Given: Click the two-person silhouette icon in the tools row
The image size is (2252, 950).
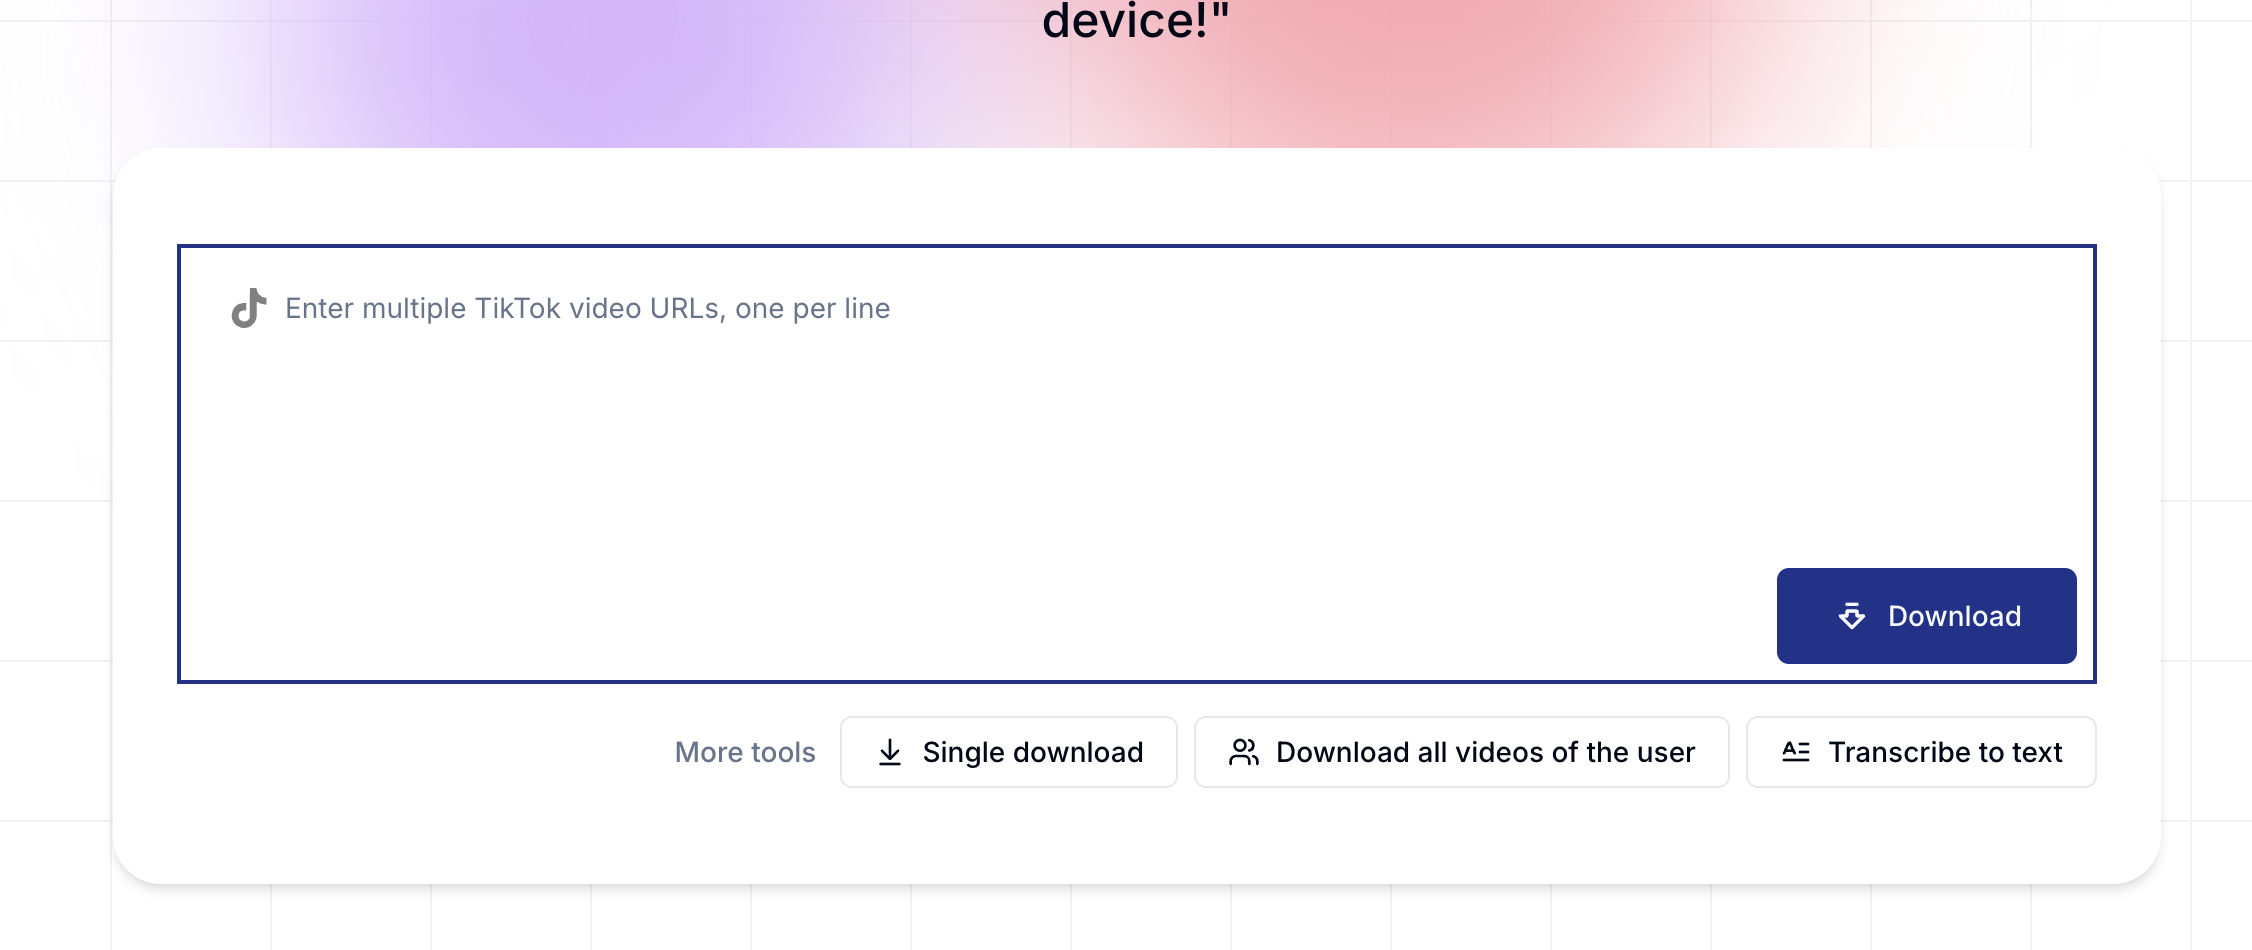Looking at the screenshot, I should coord(1245,752).
